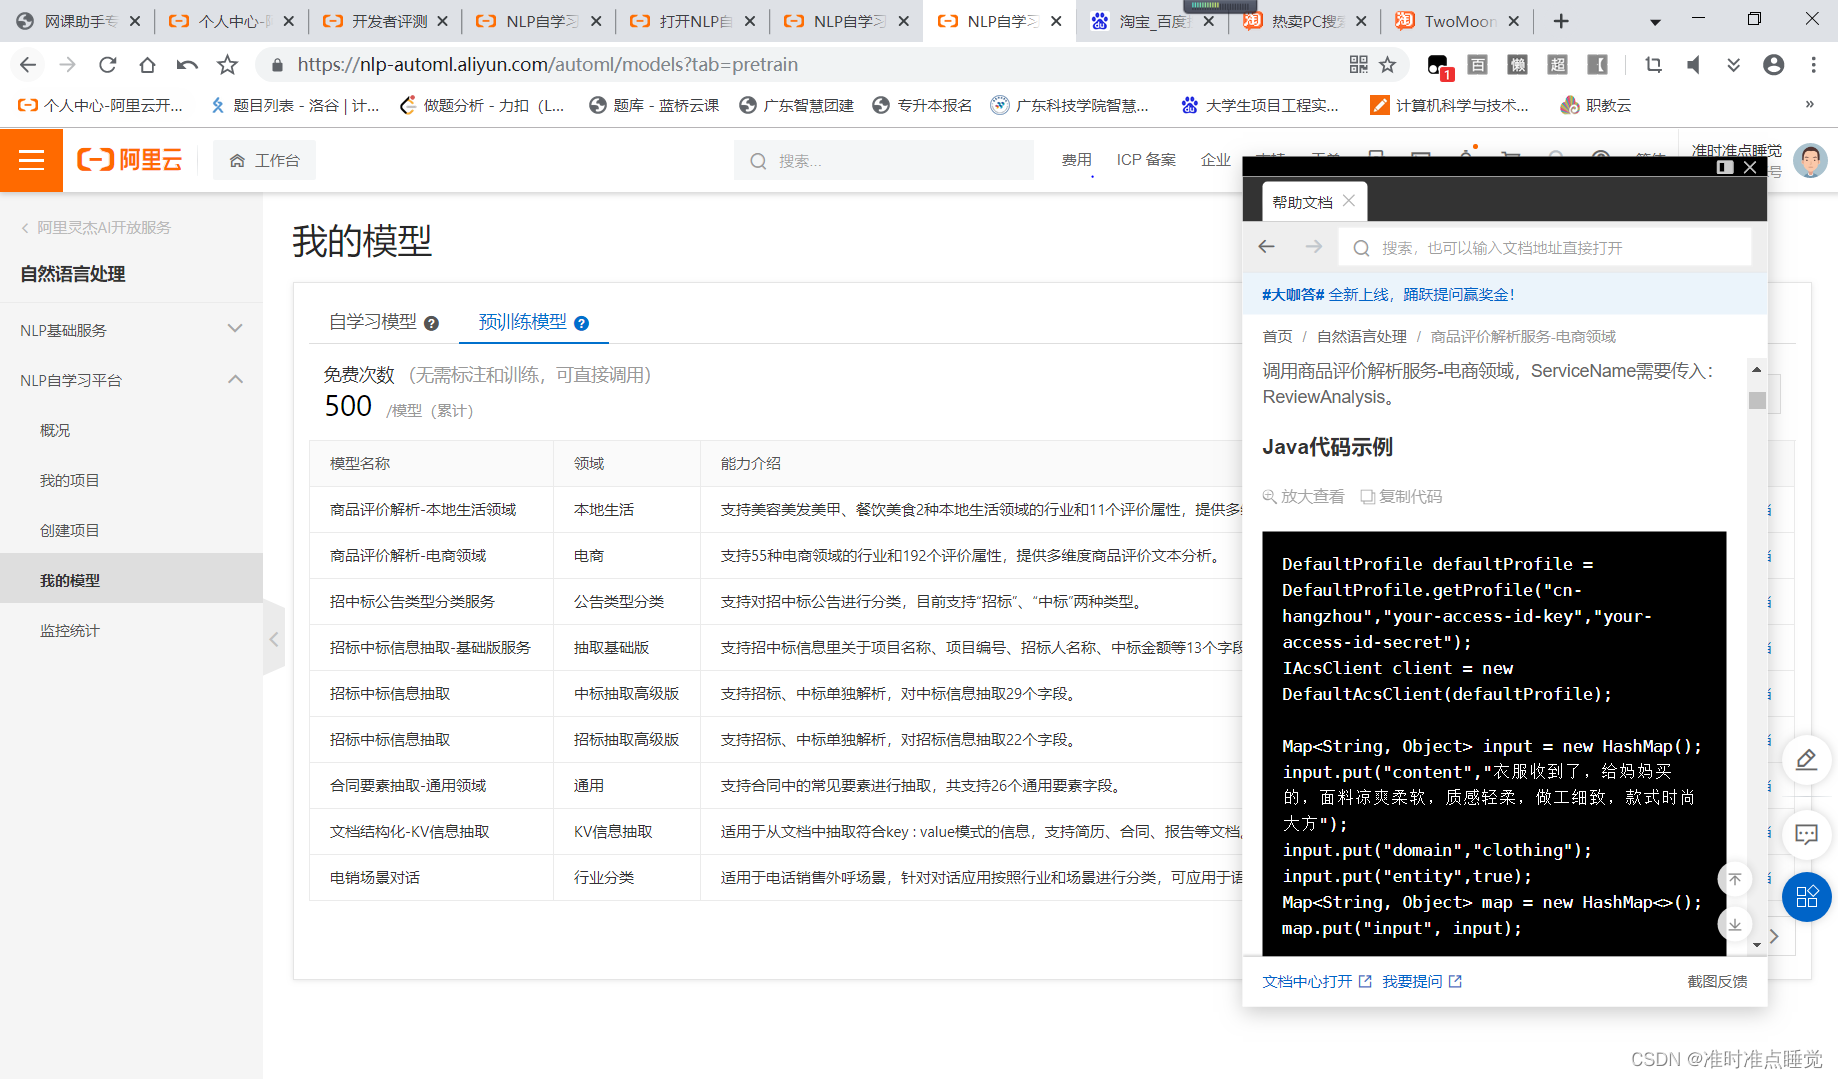The image size is (1838, 1079).
Task: Go back using help panel back arrow
Action: coord(1266,246)
